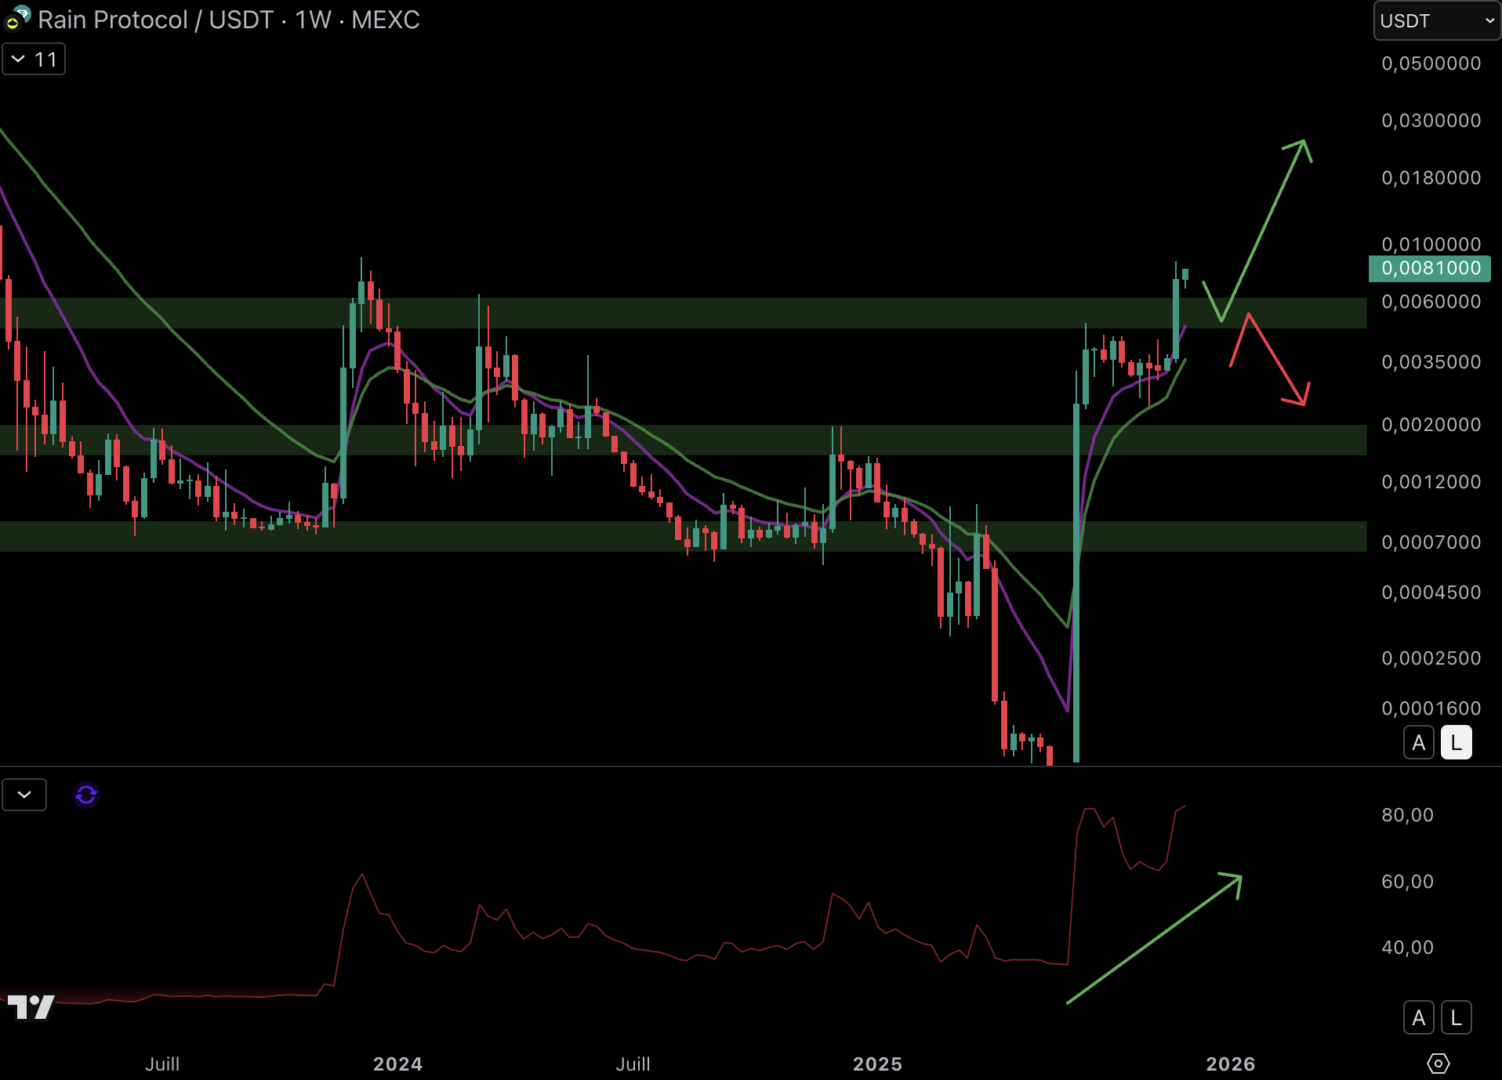1502x1080 pixels.
Task: Toggle auto scale (A) on main price pane
Action: click(1418, 743)
